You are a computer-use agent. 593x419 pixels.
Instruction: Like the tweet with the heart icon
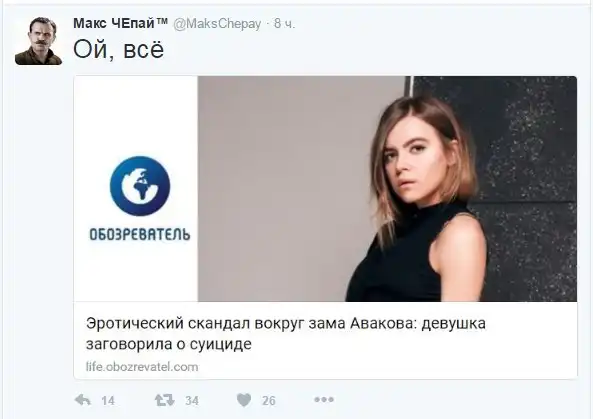click(244, 400)
